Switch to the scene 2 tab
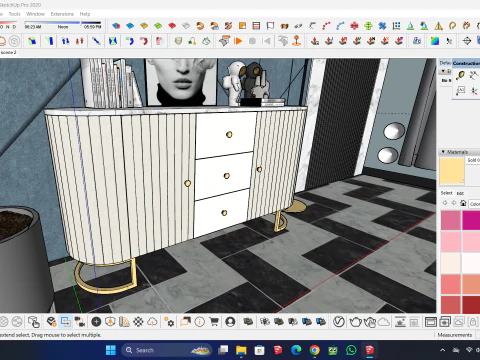This screenshot has height=360, width=480. coord(8,52)
